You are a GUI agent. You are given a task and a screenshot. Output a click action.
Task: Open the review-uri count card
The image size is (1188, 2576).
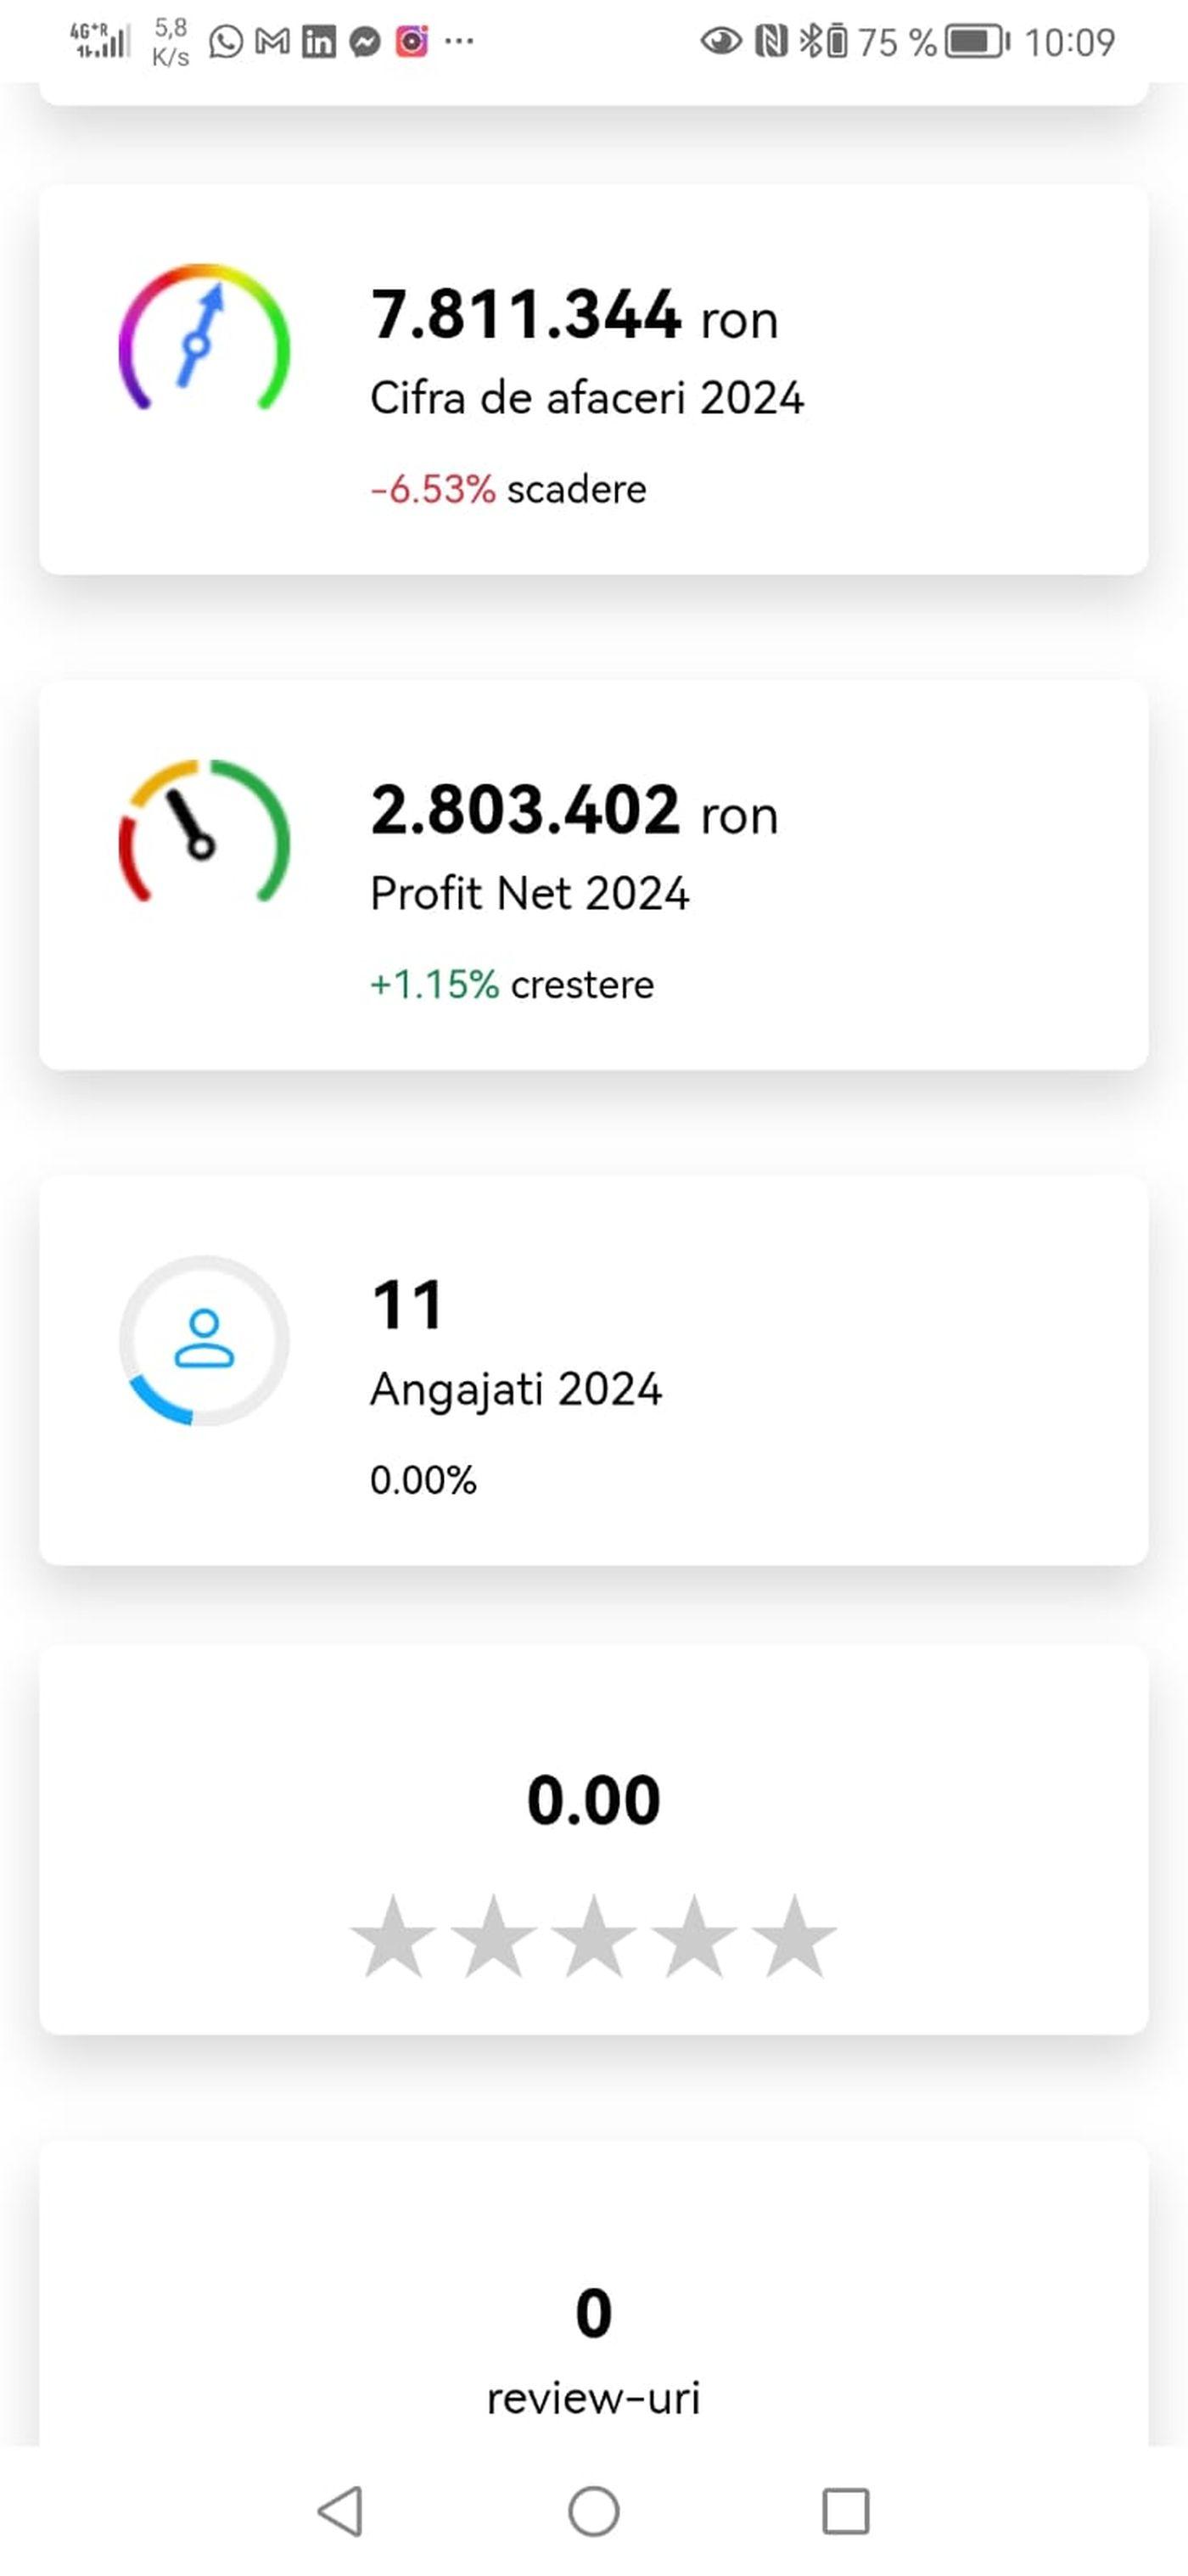pos(593,2340)
